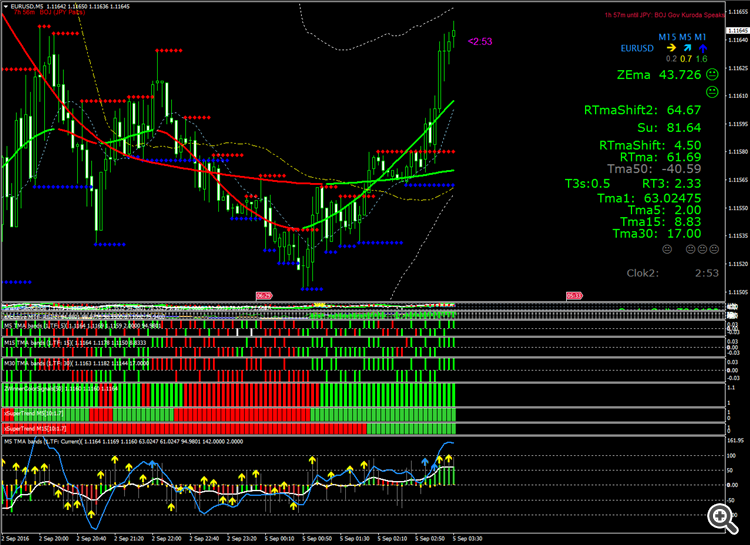Click the gray 'Tma50: -40.59' readout
Image resolution: width=750 pixels, height=545 pixels.
point(654,169)
